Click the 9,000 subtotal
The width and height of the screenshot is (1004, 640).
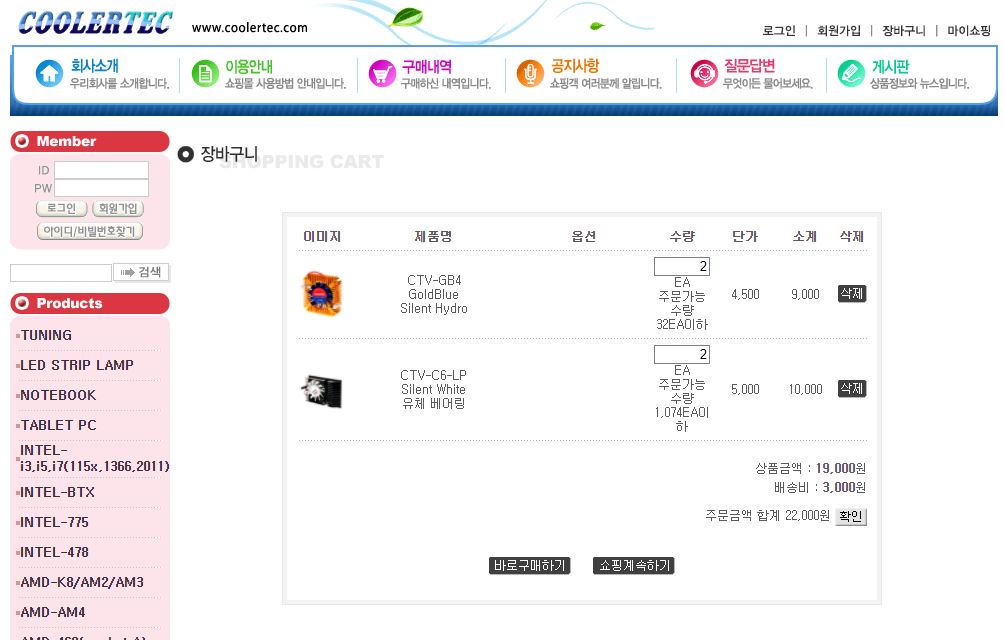click(805, 294)
